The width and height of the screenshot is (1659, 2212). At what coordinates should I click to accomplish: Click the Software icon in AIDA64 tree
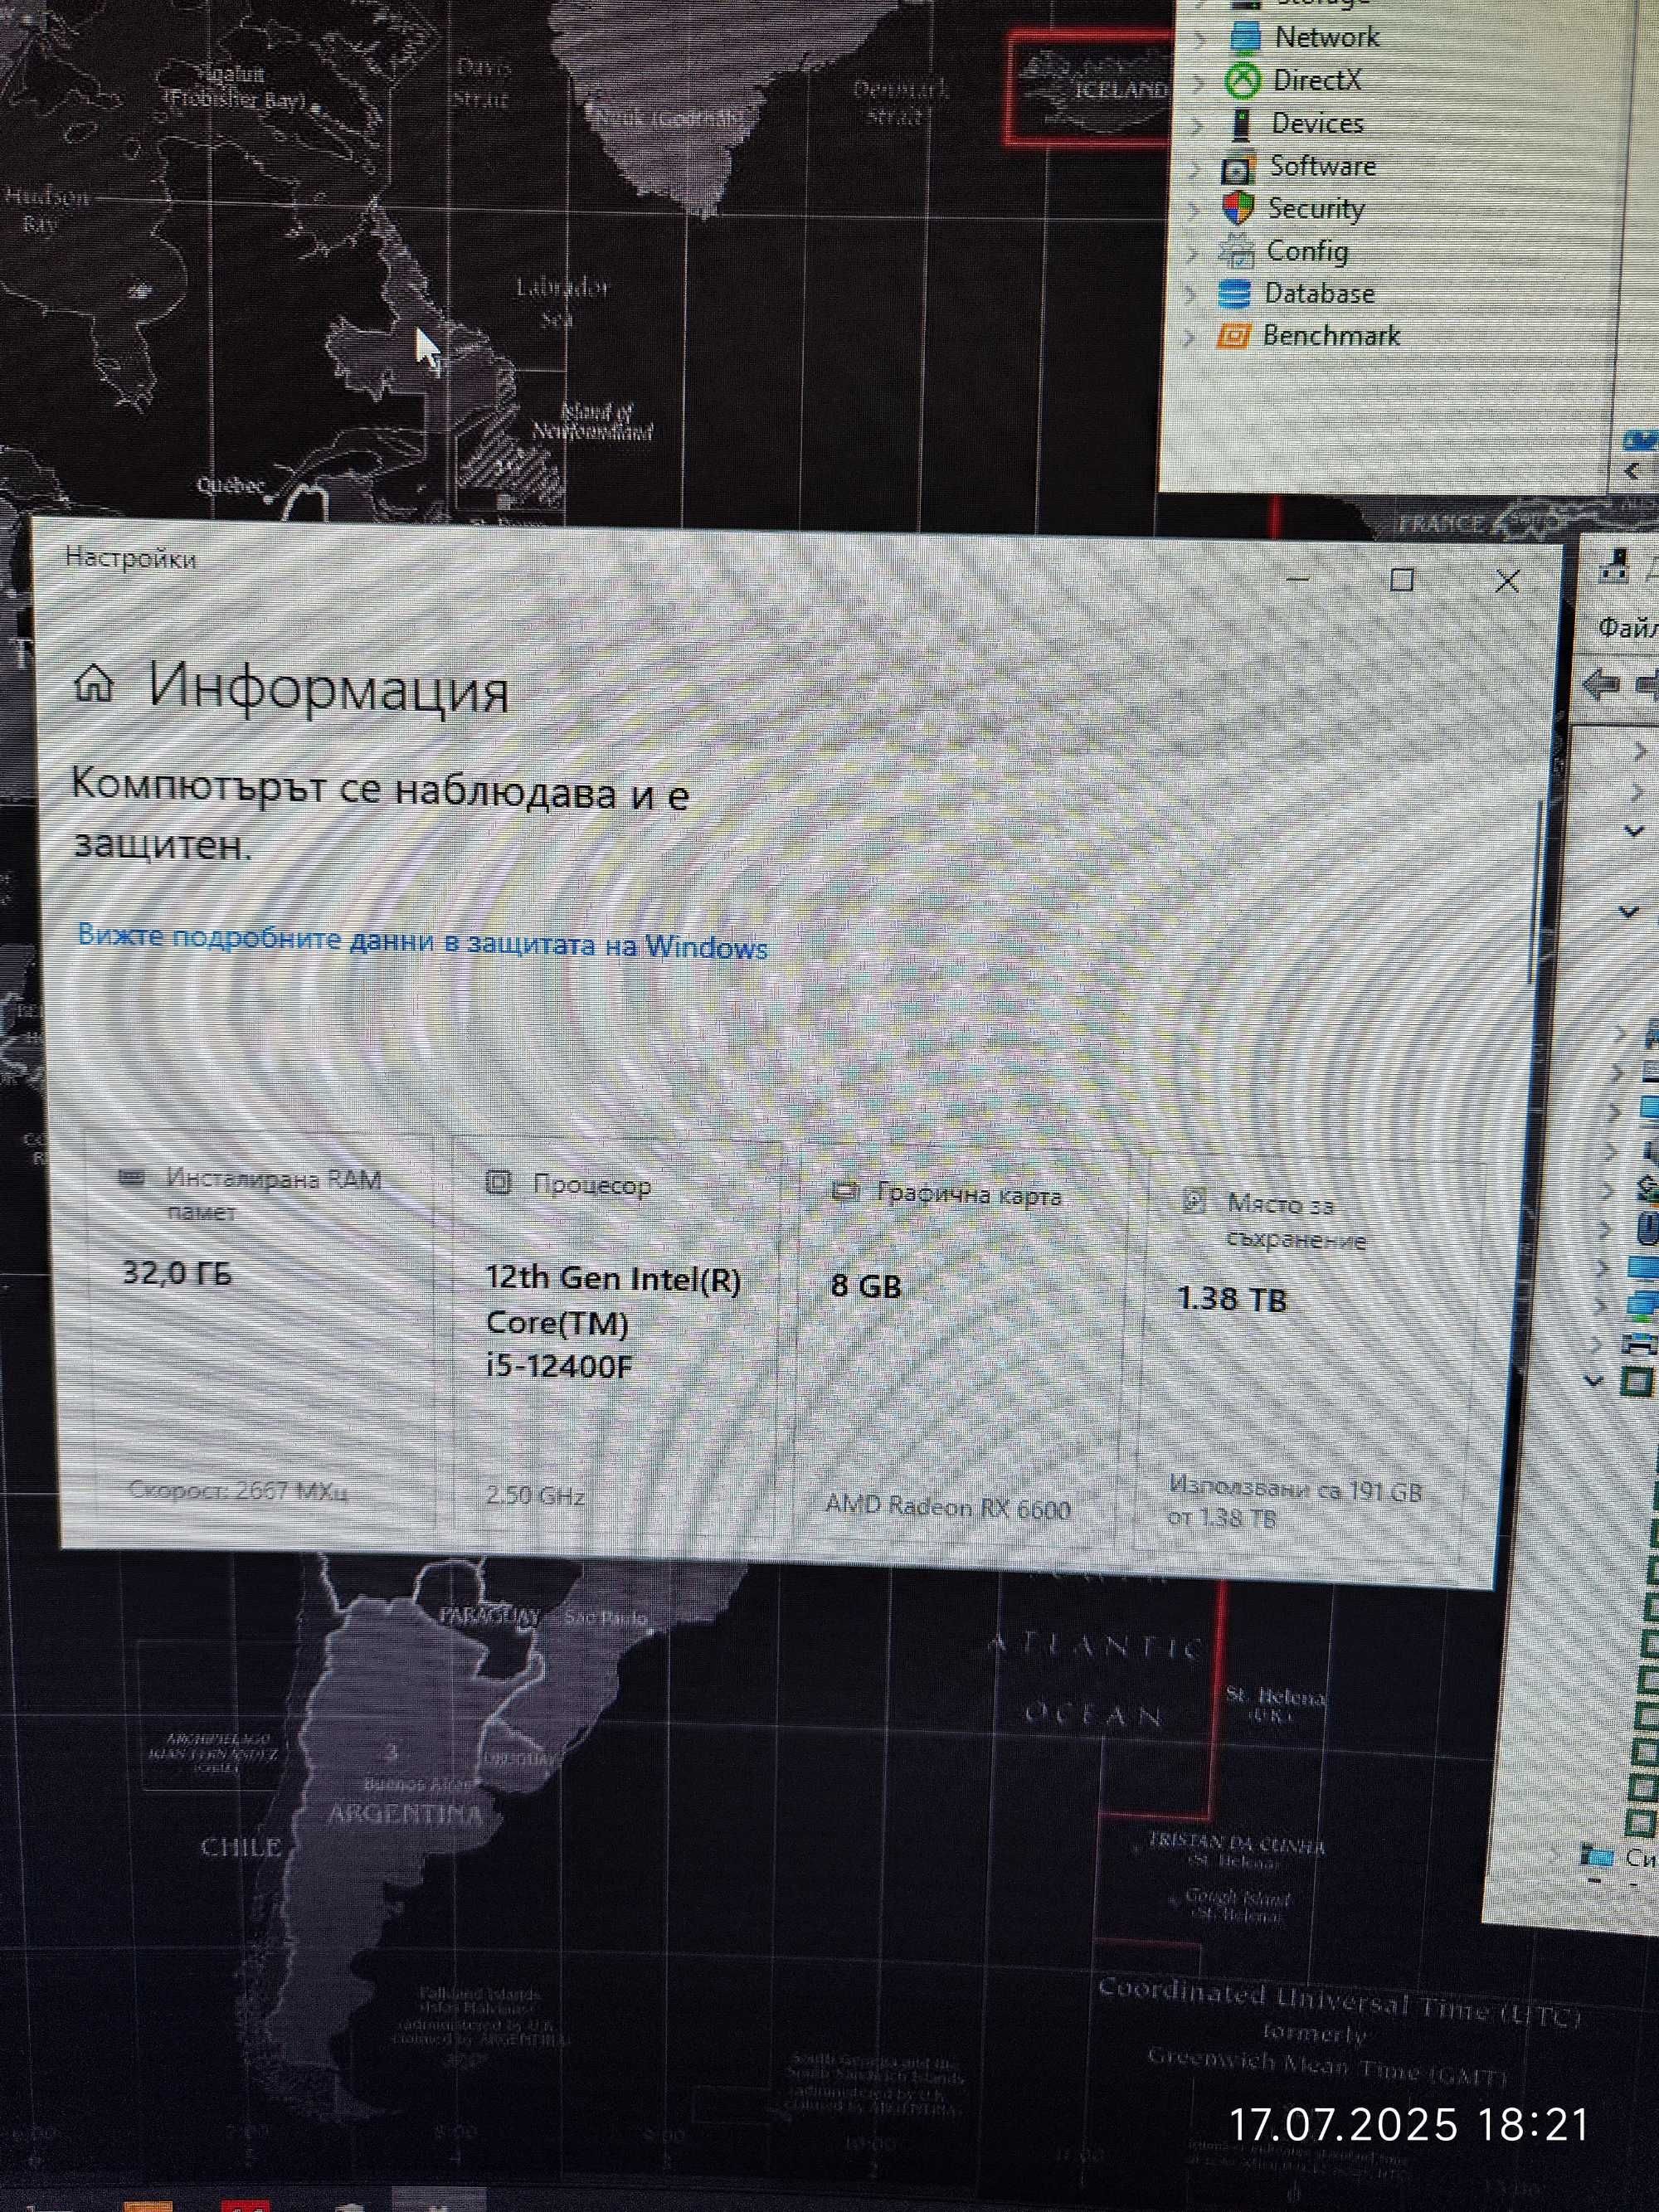click(x=1238, y=167)
